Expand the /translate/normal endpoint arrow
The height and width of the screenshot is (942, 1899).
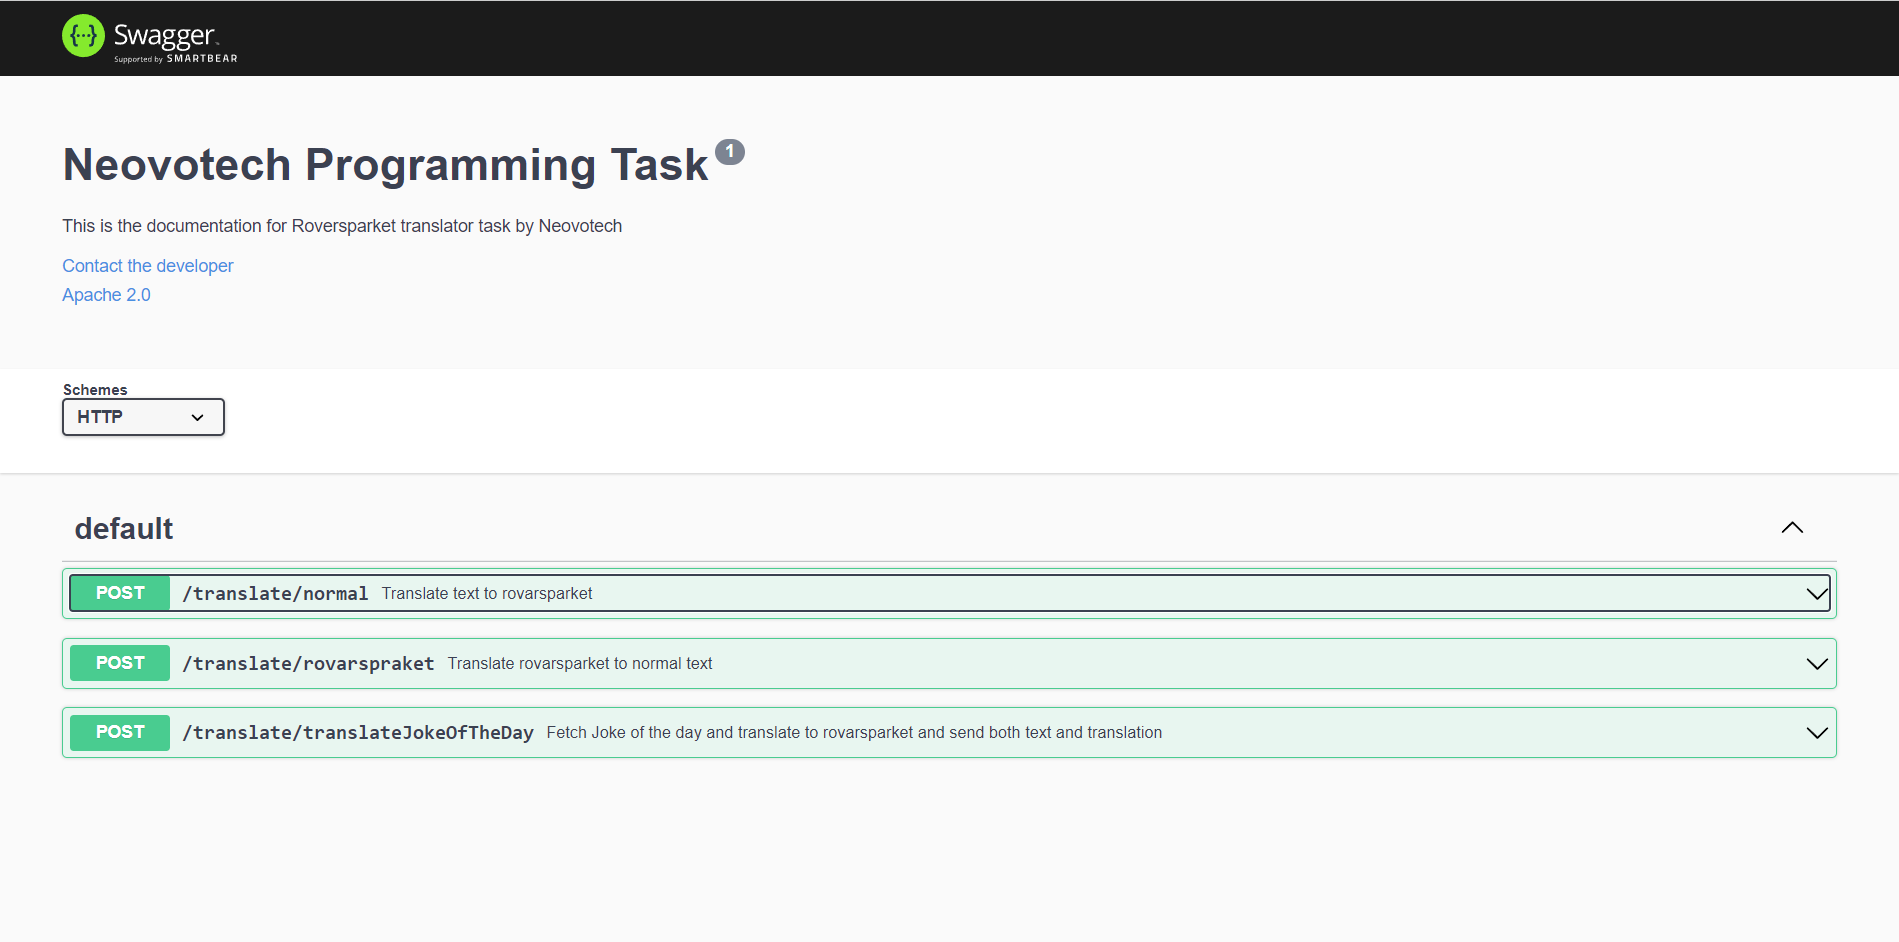coord(1817,594)
